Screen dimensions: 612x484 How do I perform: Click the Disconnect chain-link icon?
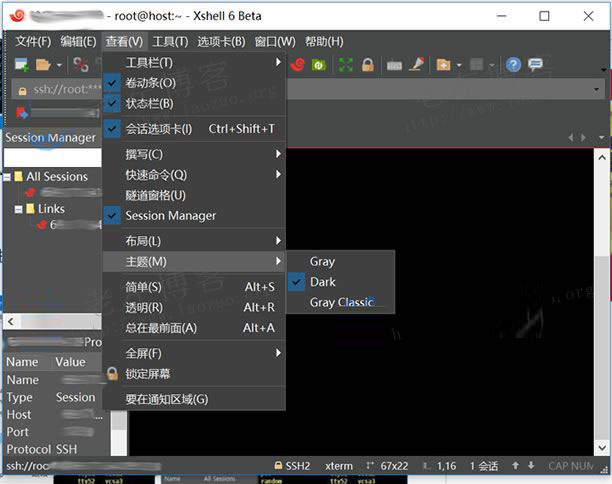point(80,64)
